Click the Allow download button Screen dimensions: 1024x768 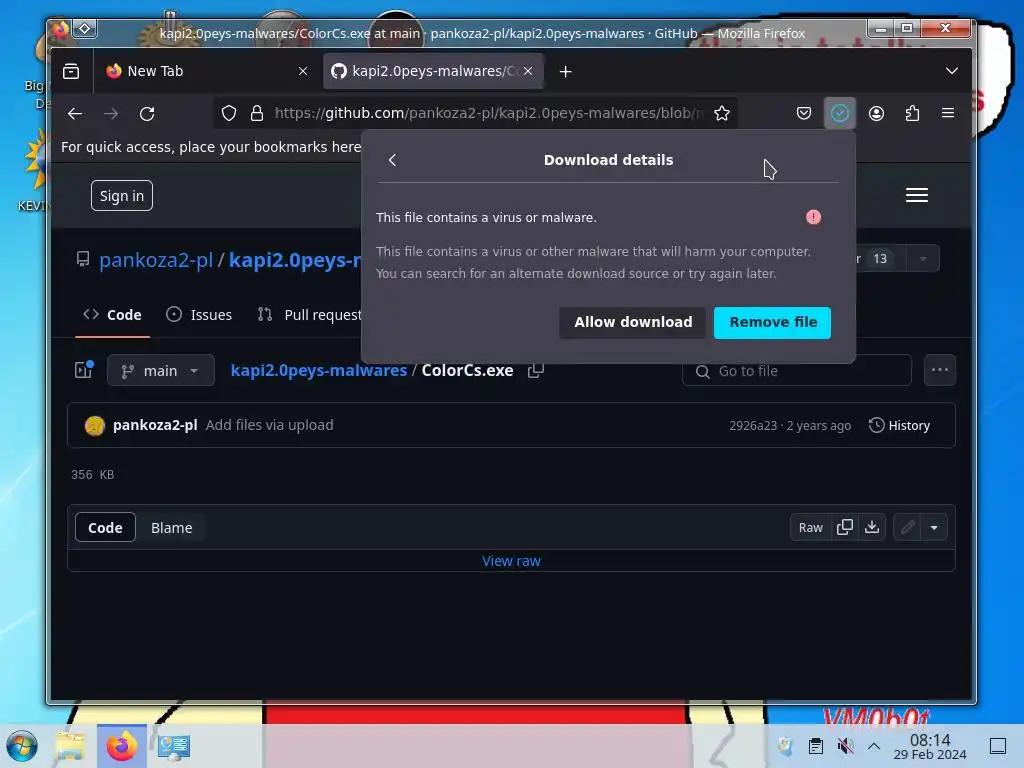pyautogui.click(x=633, y=323)
